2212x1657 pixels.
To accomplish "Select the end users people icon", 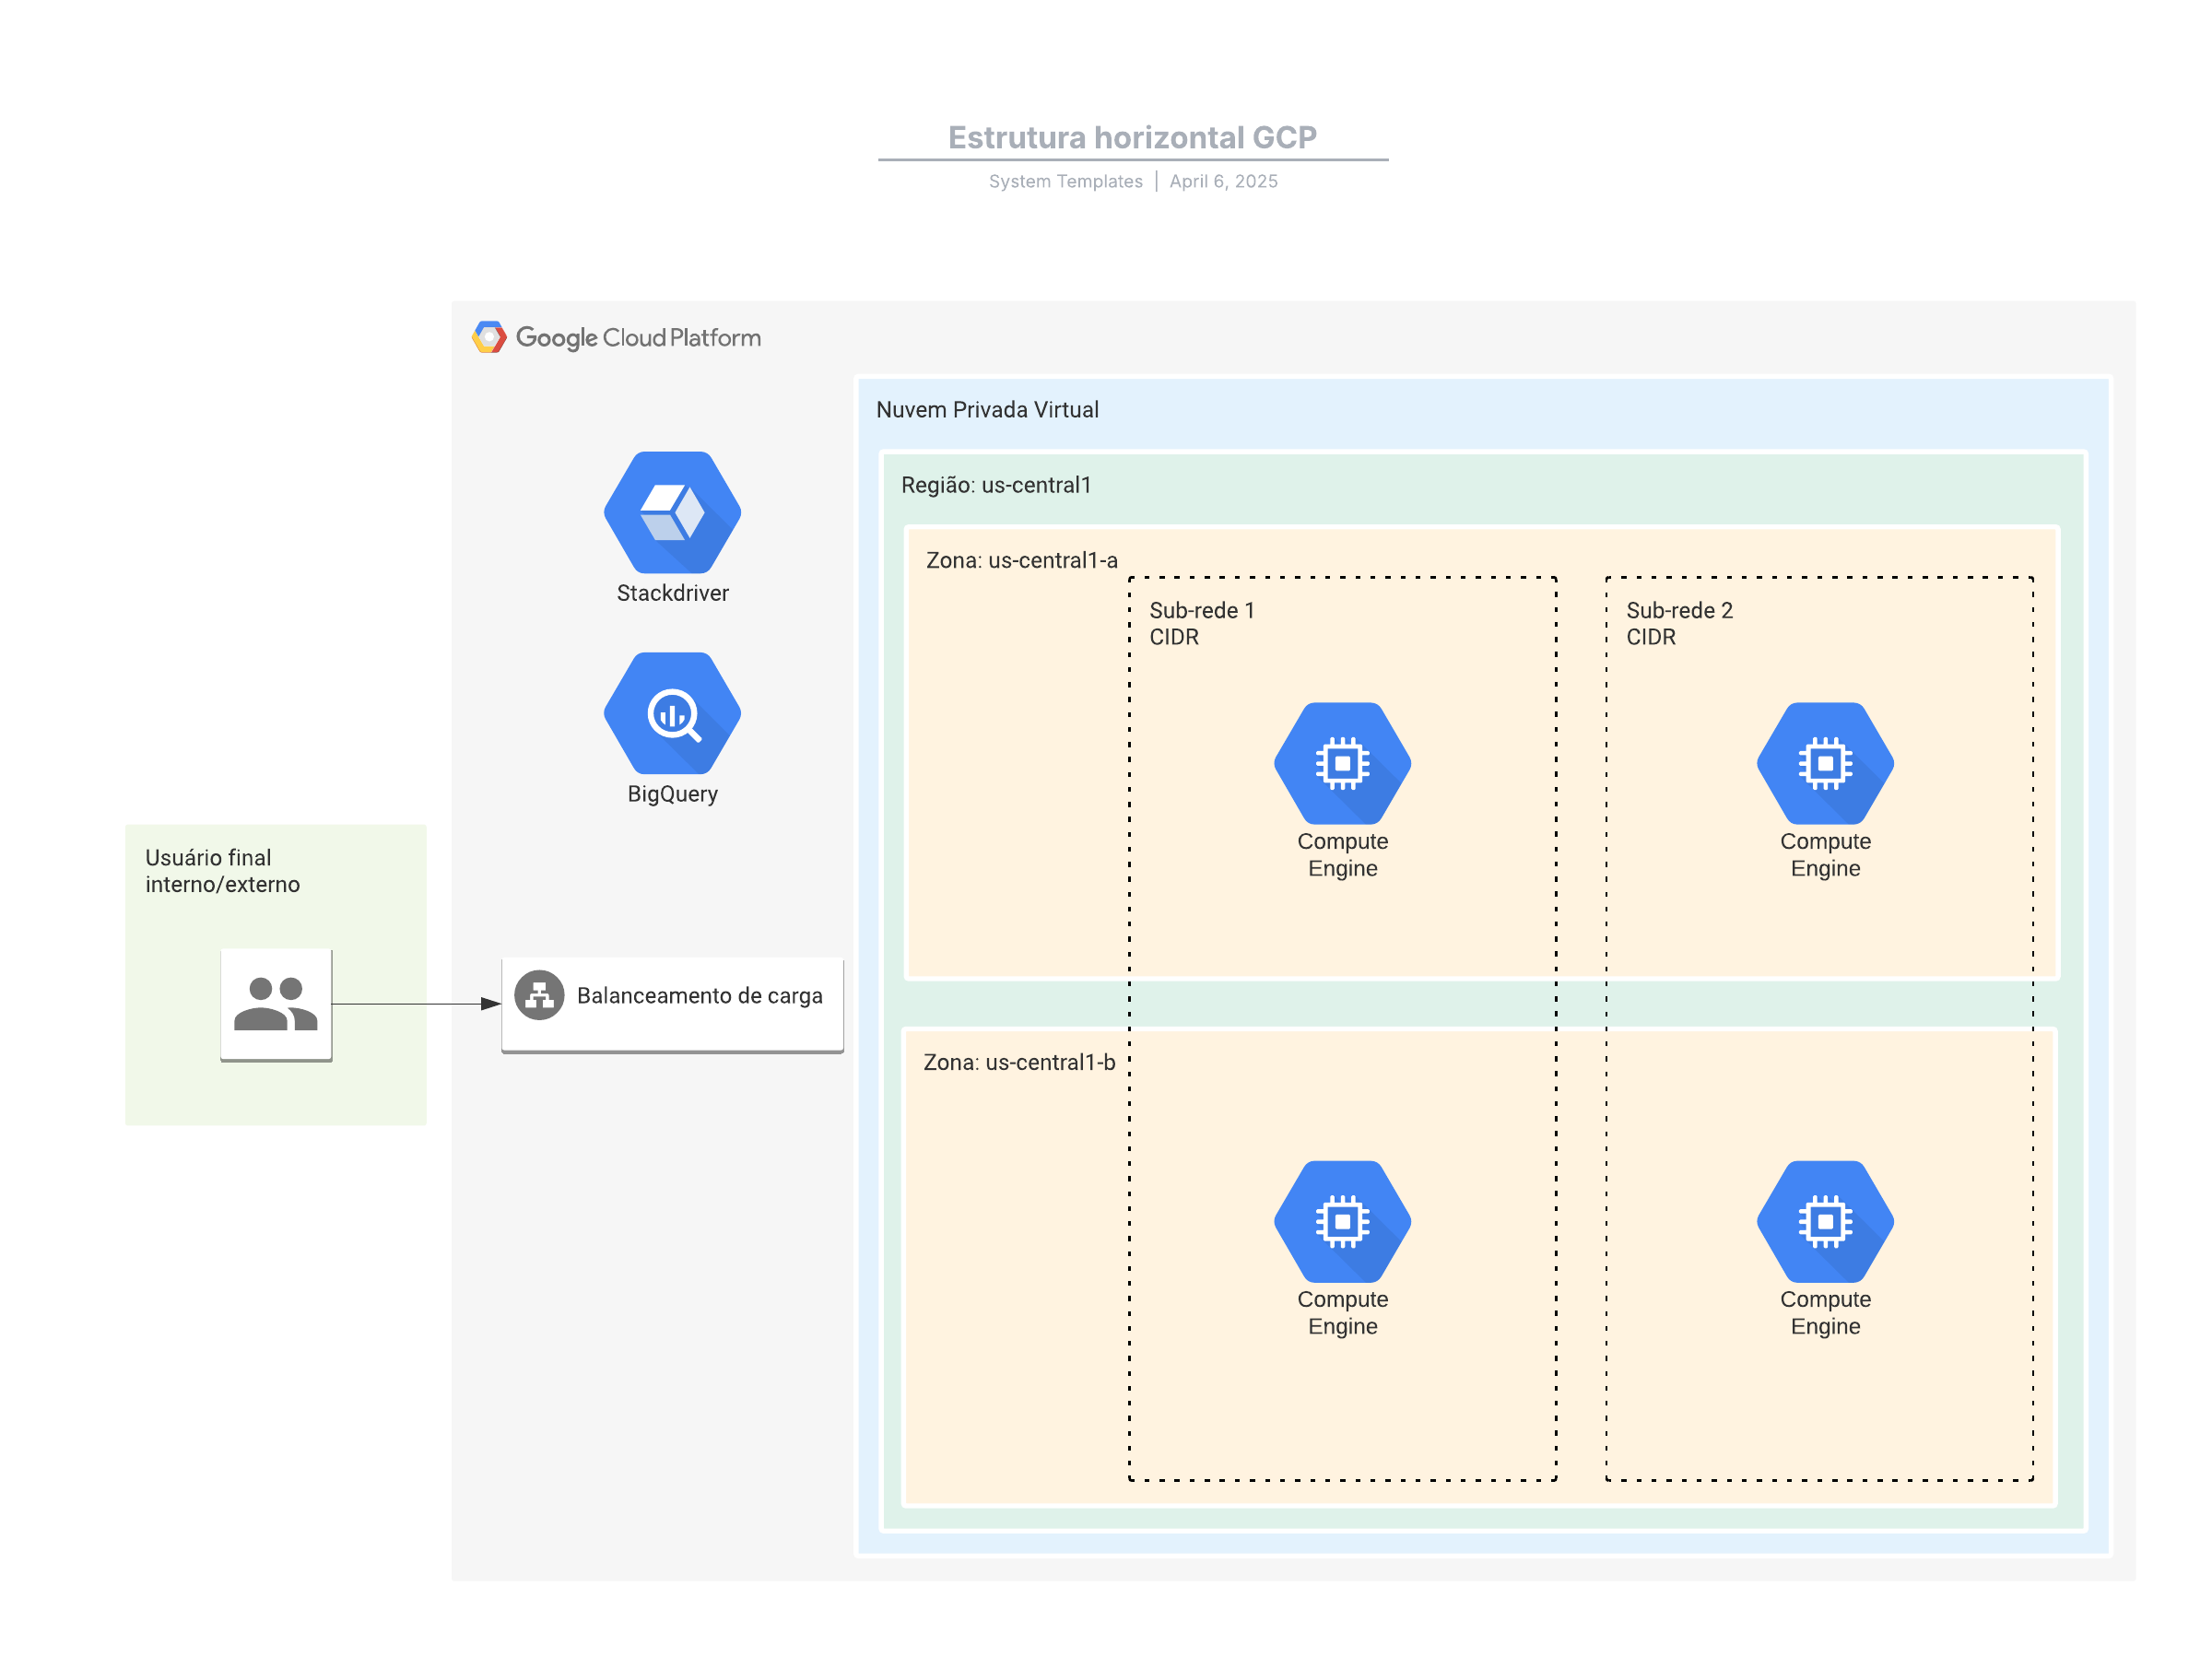I will (276, 1004).
